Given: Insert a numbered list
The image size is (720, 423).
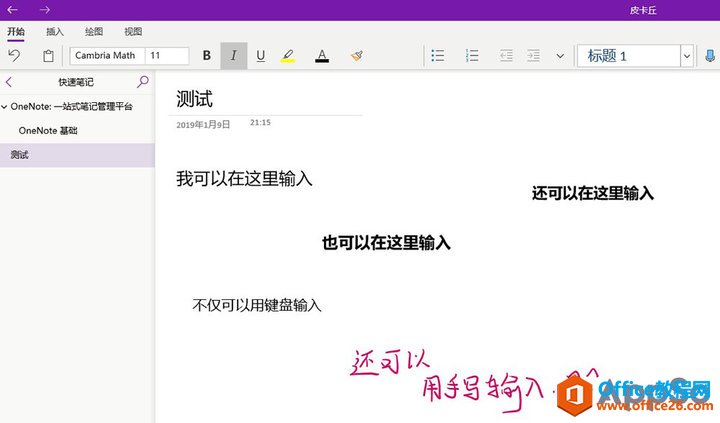Looking at the screenshot, I should pos(473,56).
